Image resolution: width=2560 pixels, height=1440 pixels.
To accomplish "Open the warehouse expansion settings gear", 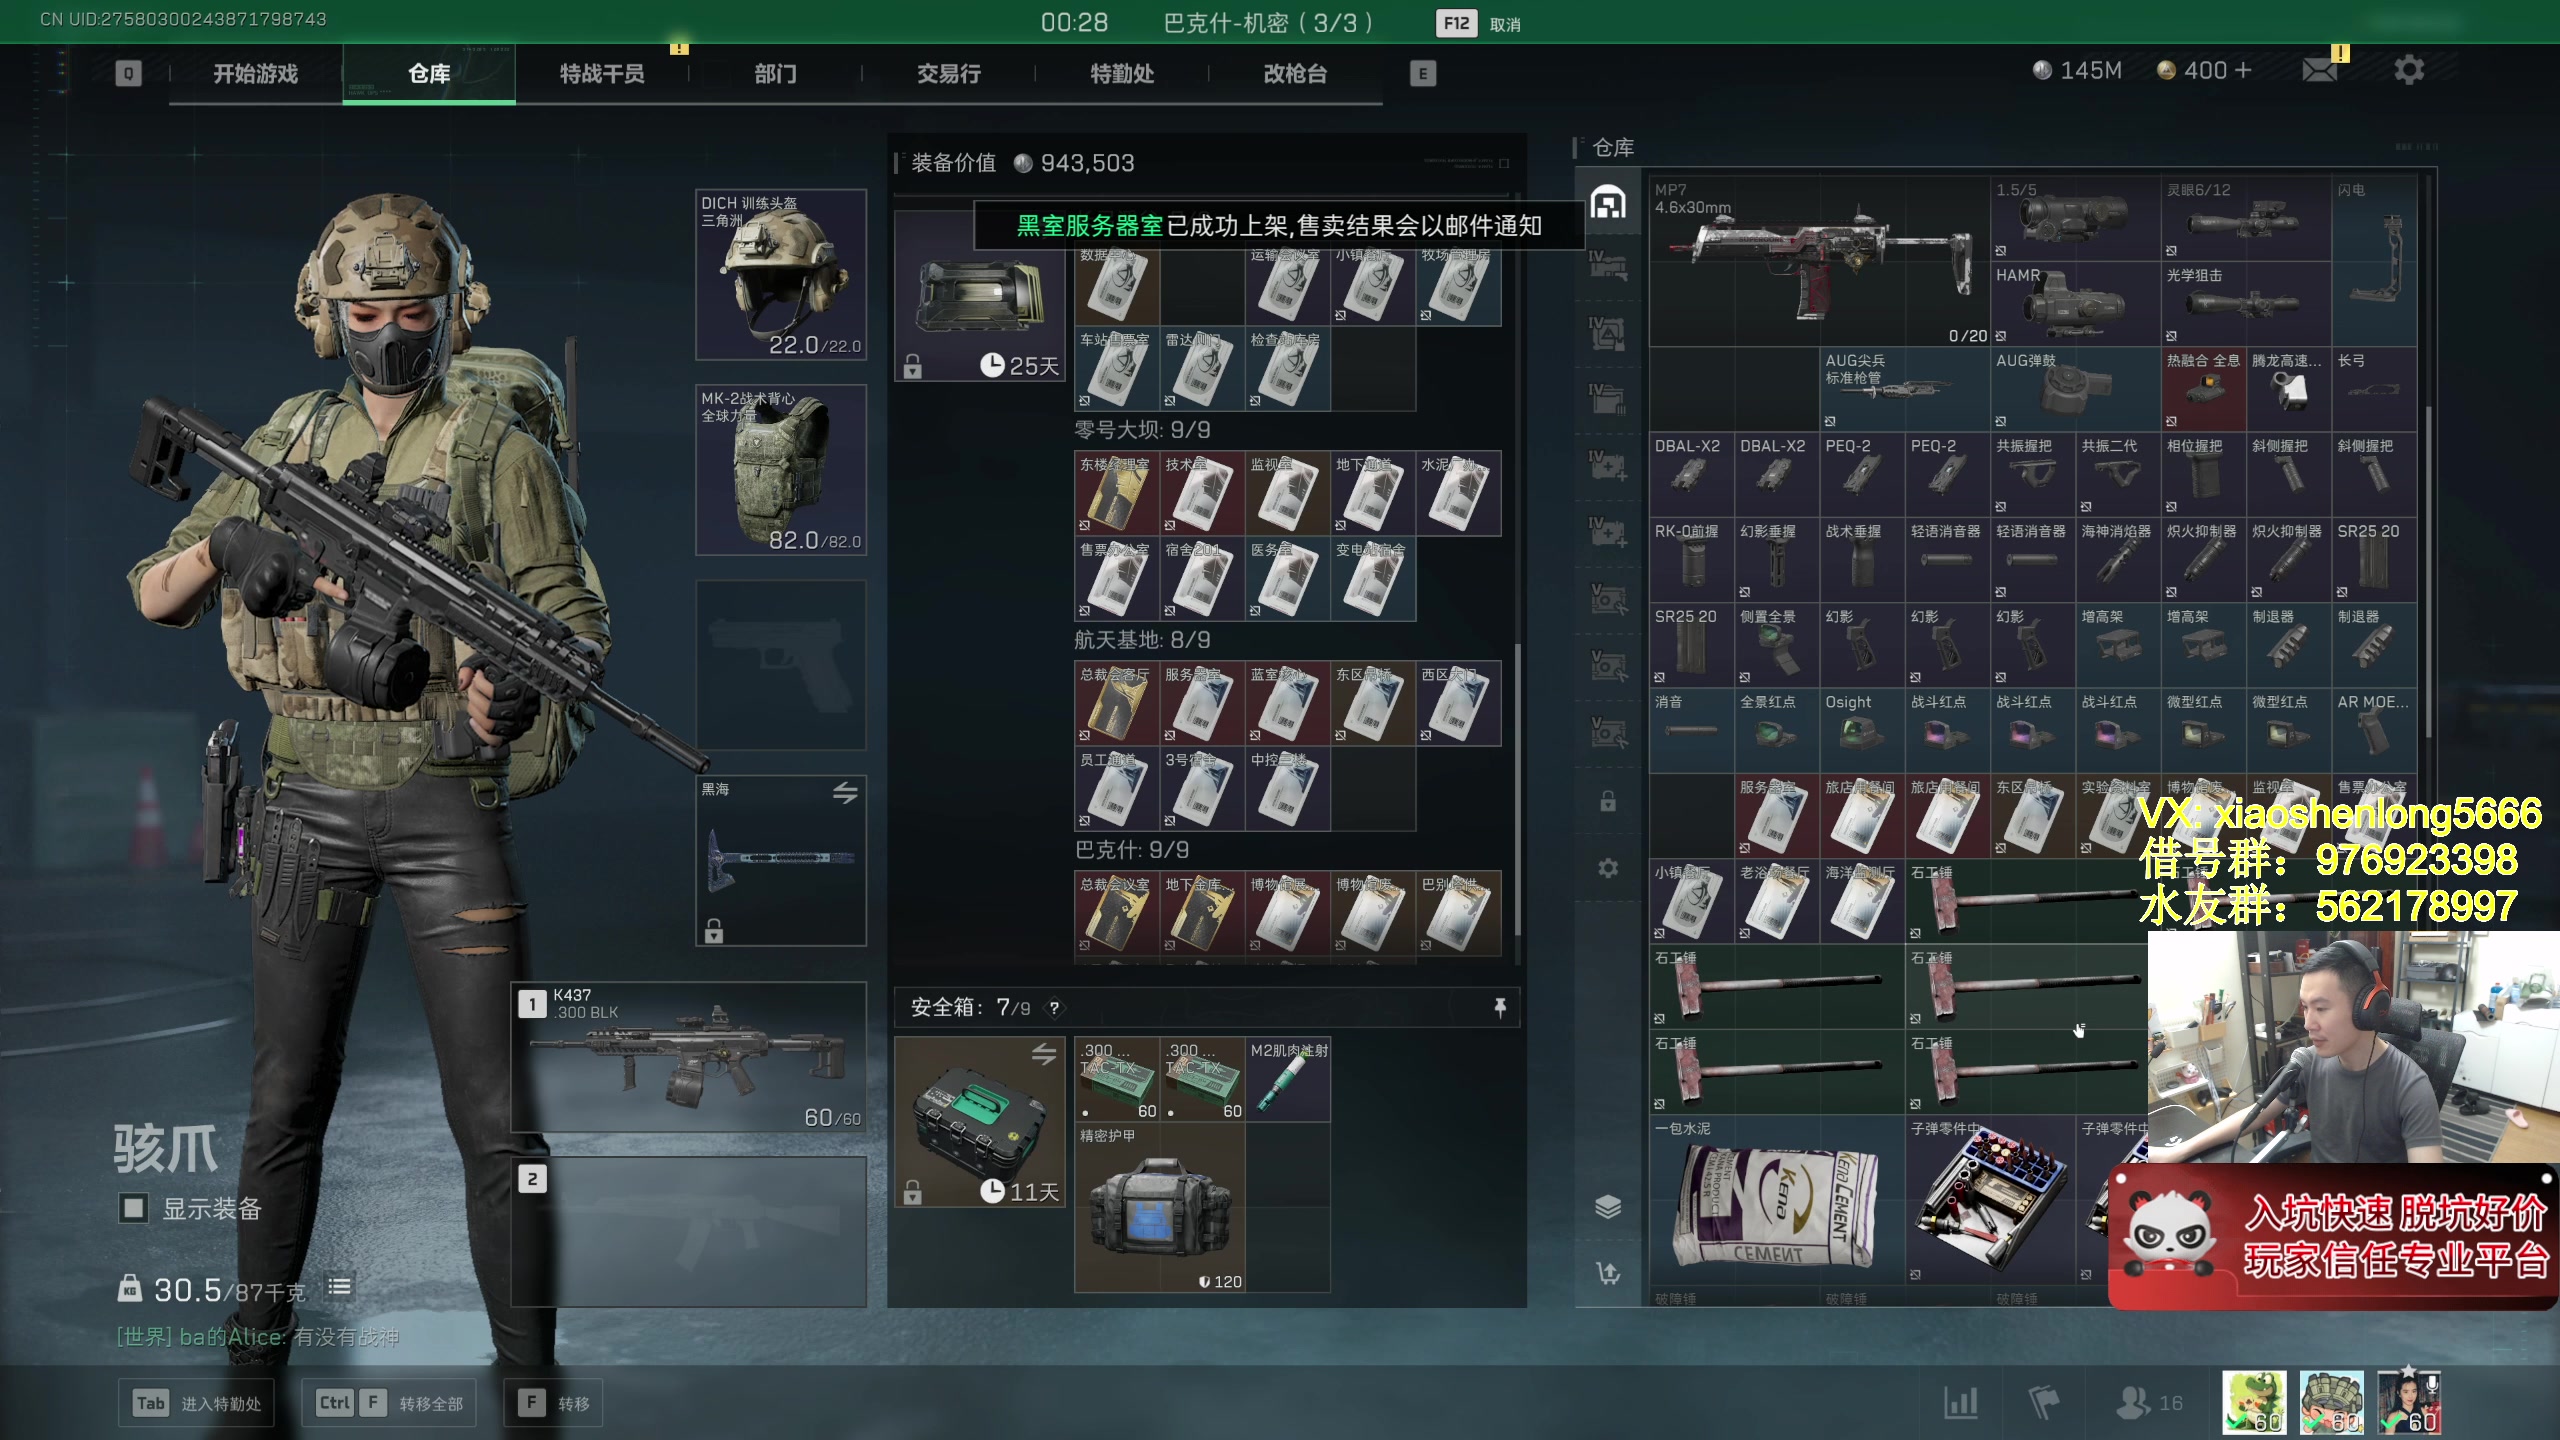I will point(1608,868).
